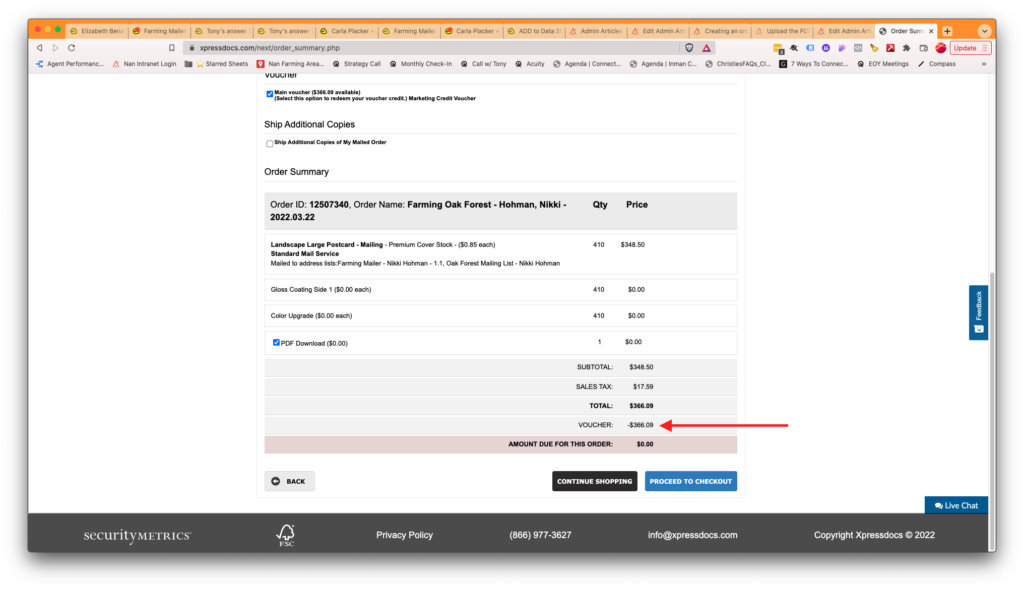Click the broom extension icon

874,48
